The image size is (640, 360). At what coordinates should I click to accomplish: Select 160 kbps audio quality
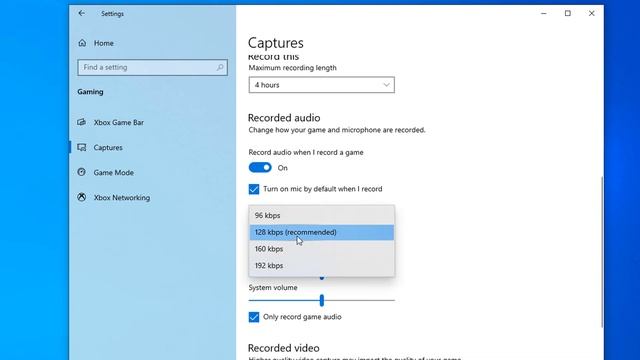point(322,249)
